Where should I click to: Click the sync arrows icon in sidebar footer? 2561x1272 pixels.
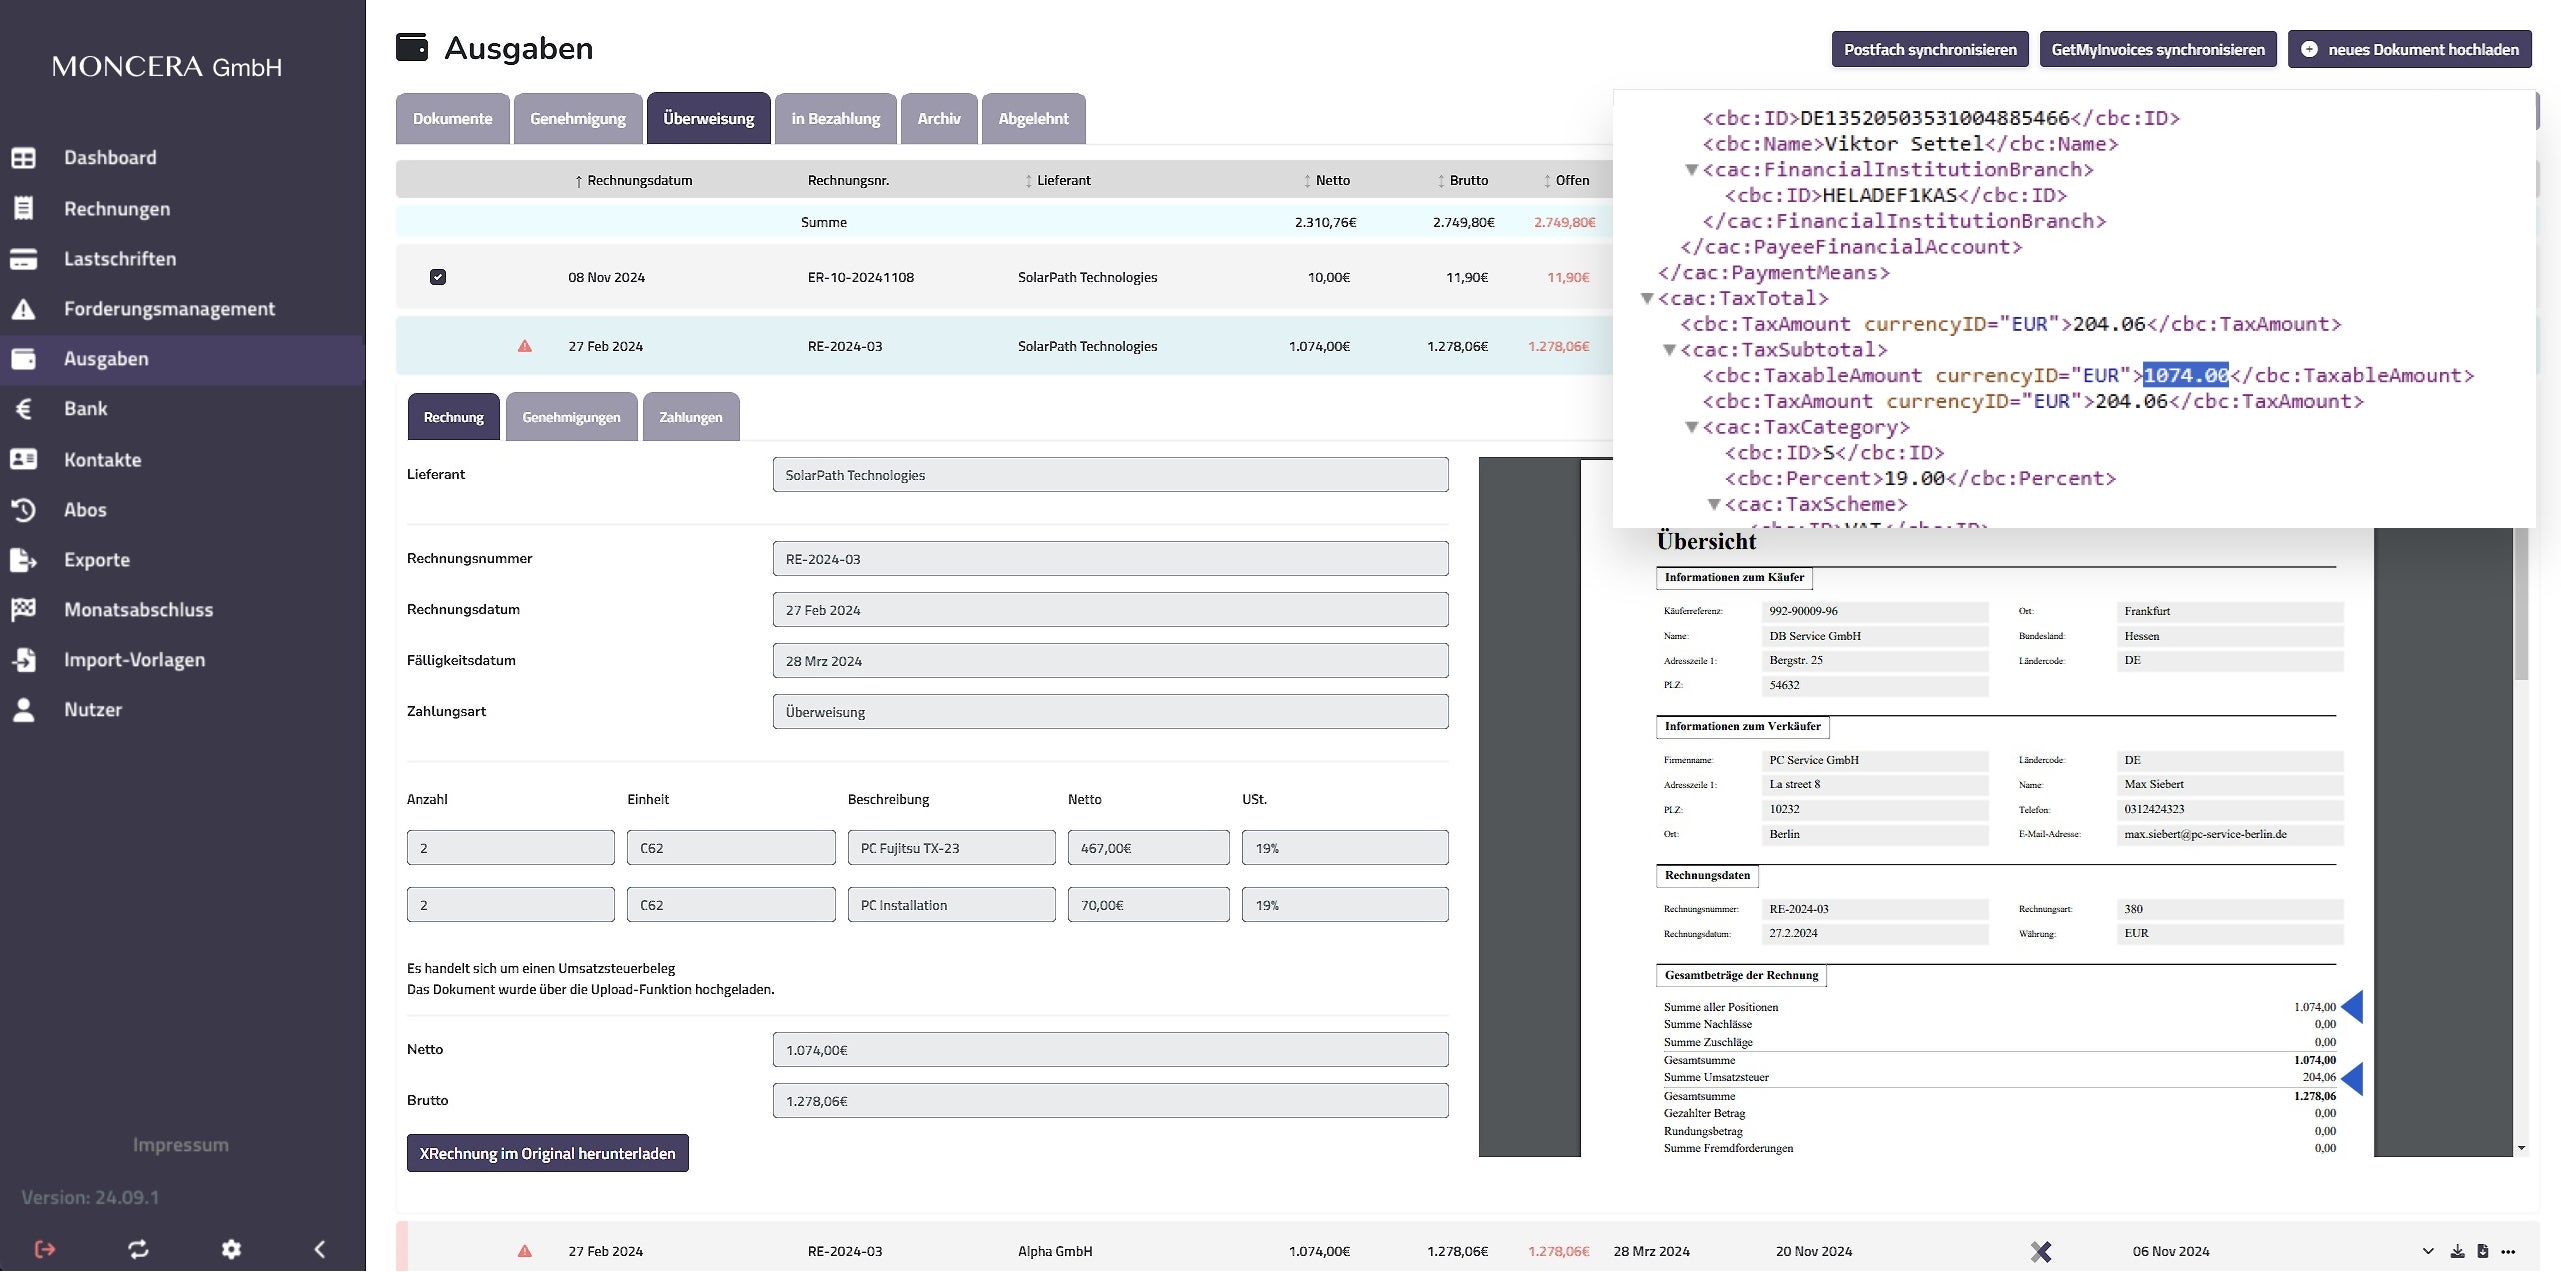pos(138,1249)
